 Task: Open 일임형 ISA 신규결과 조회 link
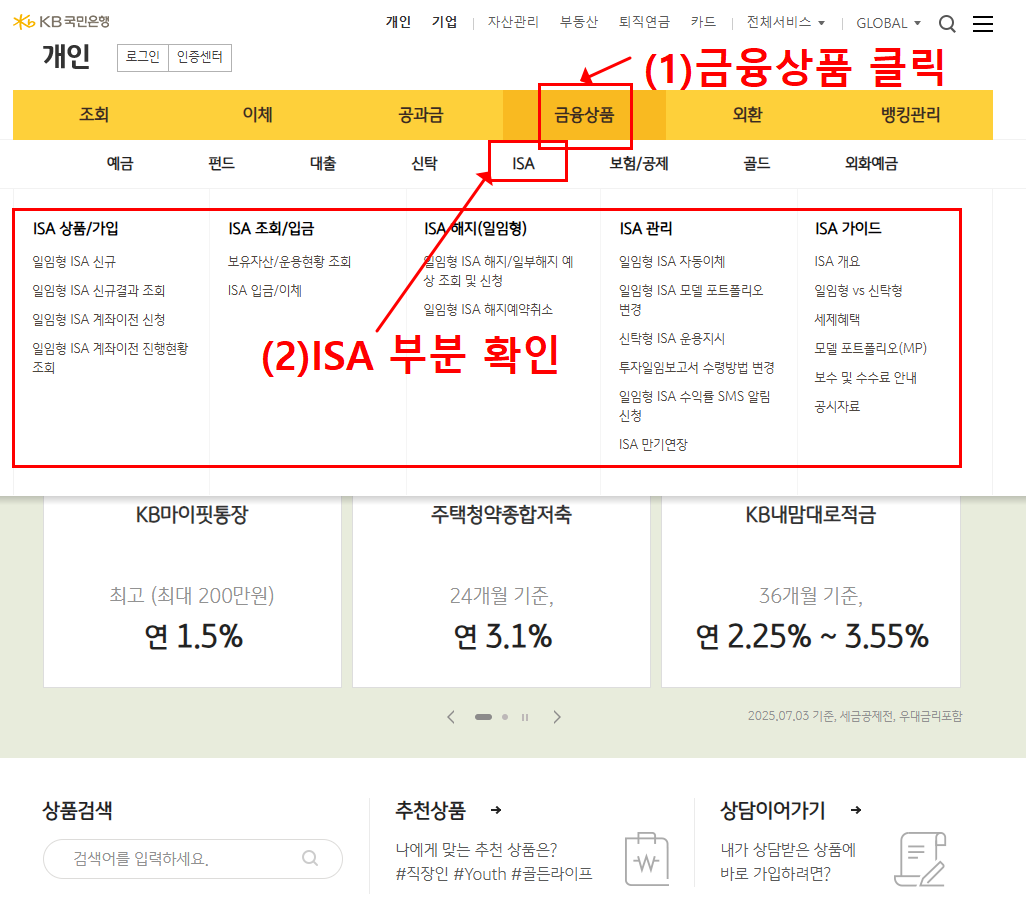click(99, 291)
